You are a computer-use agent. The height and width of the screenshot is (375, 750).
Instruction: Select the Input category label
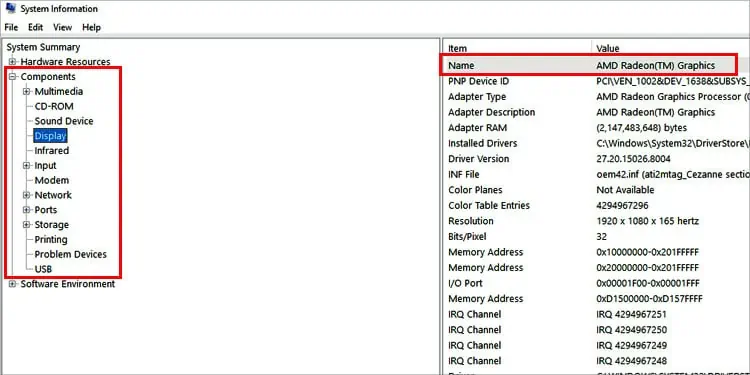point(45,165)
